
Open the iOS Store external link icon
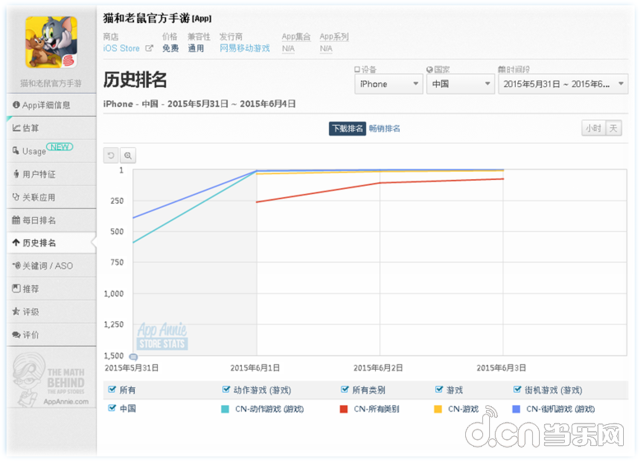click(x=149, y=48)
